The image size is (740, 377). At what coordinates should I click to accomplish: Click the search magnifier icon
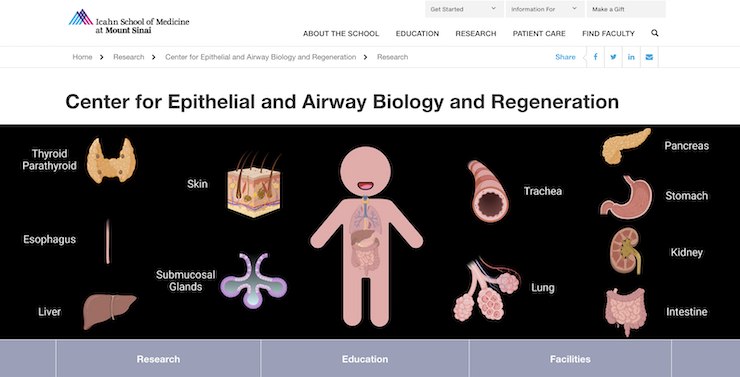[655, 33]
